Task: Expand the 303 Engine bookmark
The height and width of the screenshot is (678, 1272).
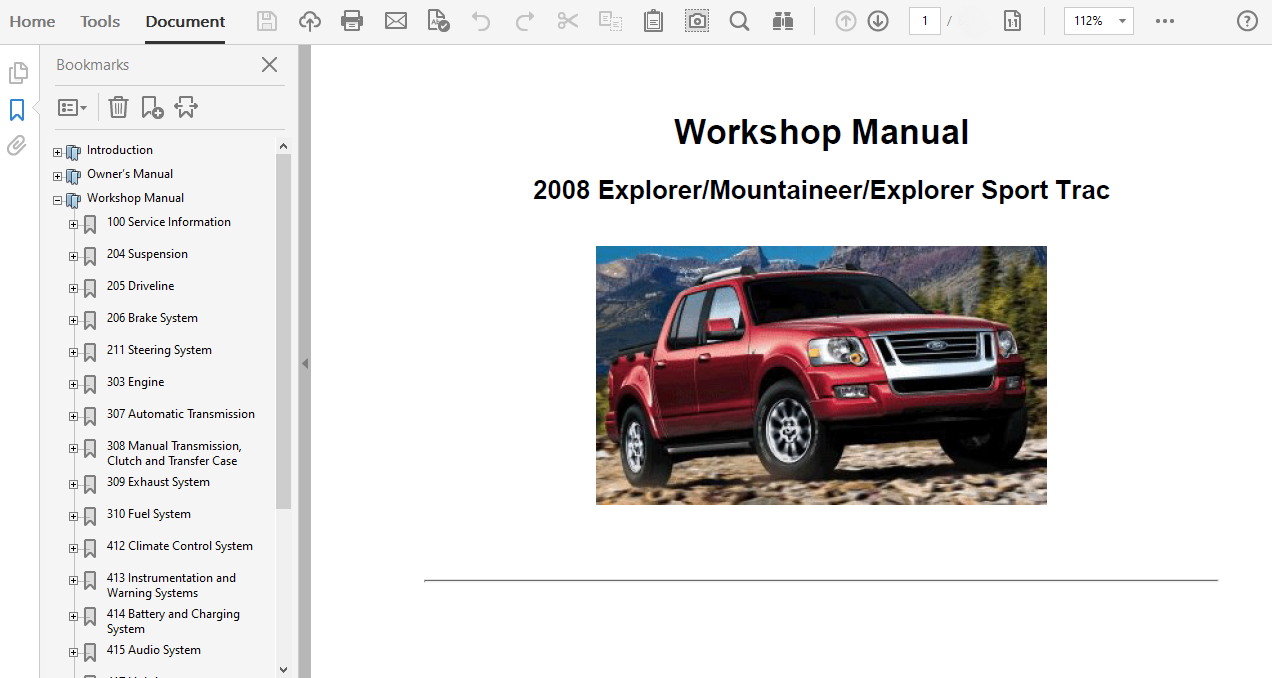Action: (73, 384)
